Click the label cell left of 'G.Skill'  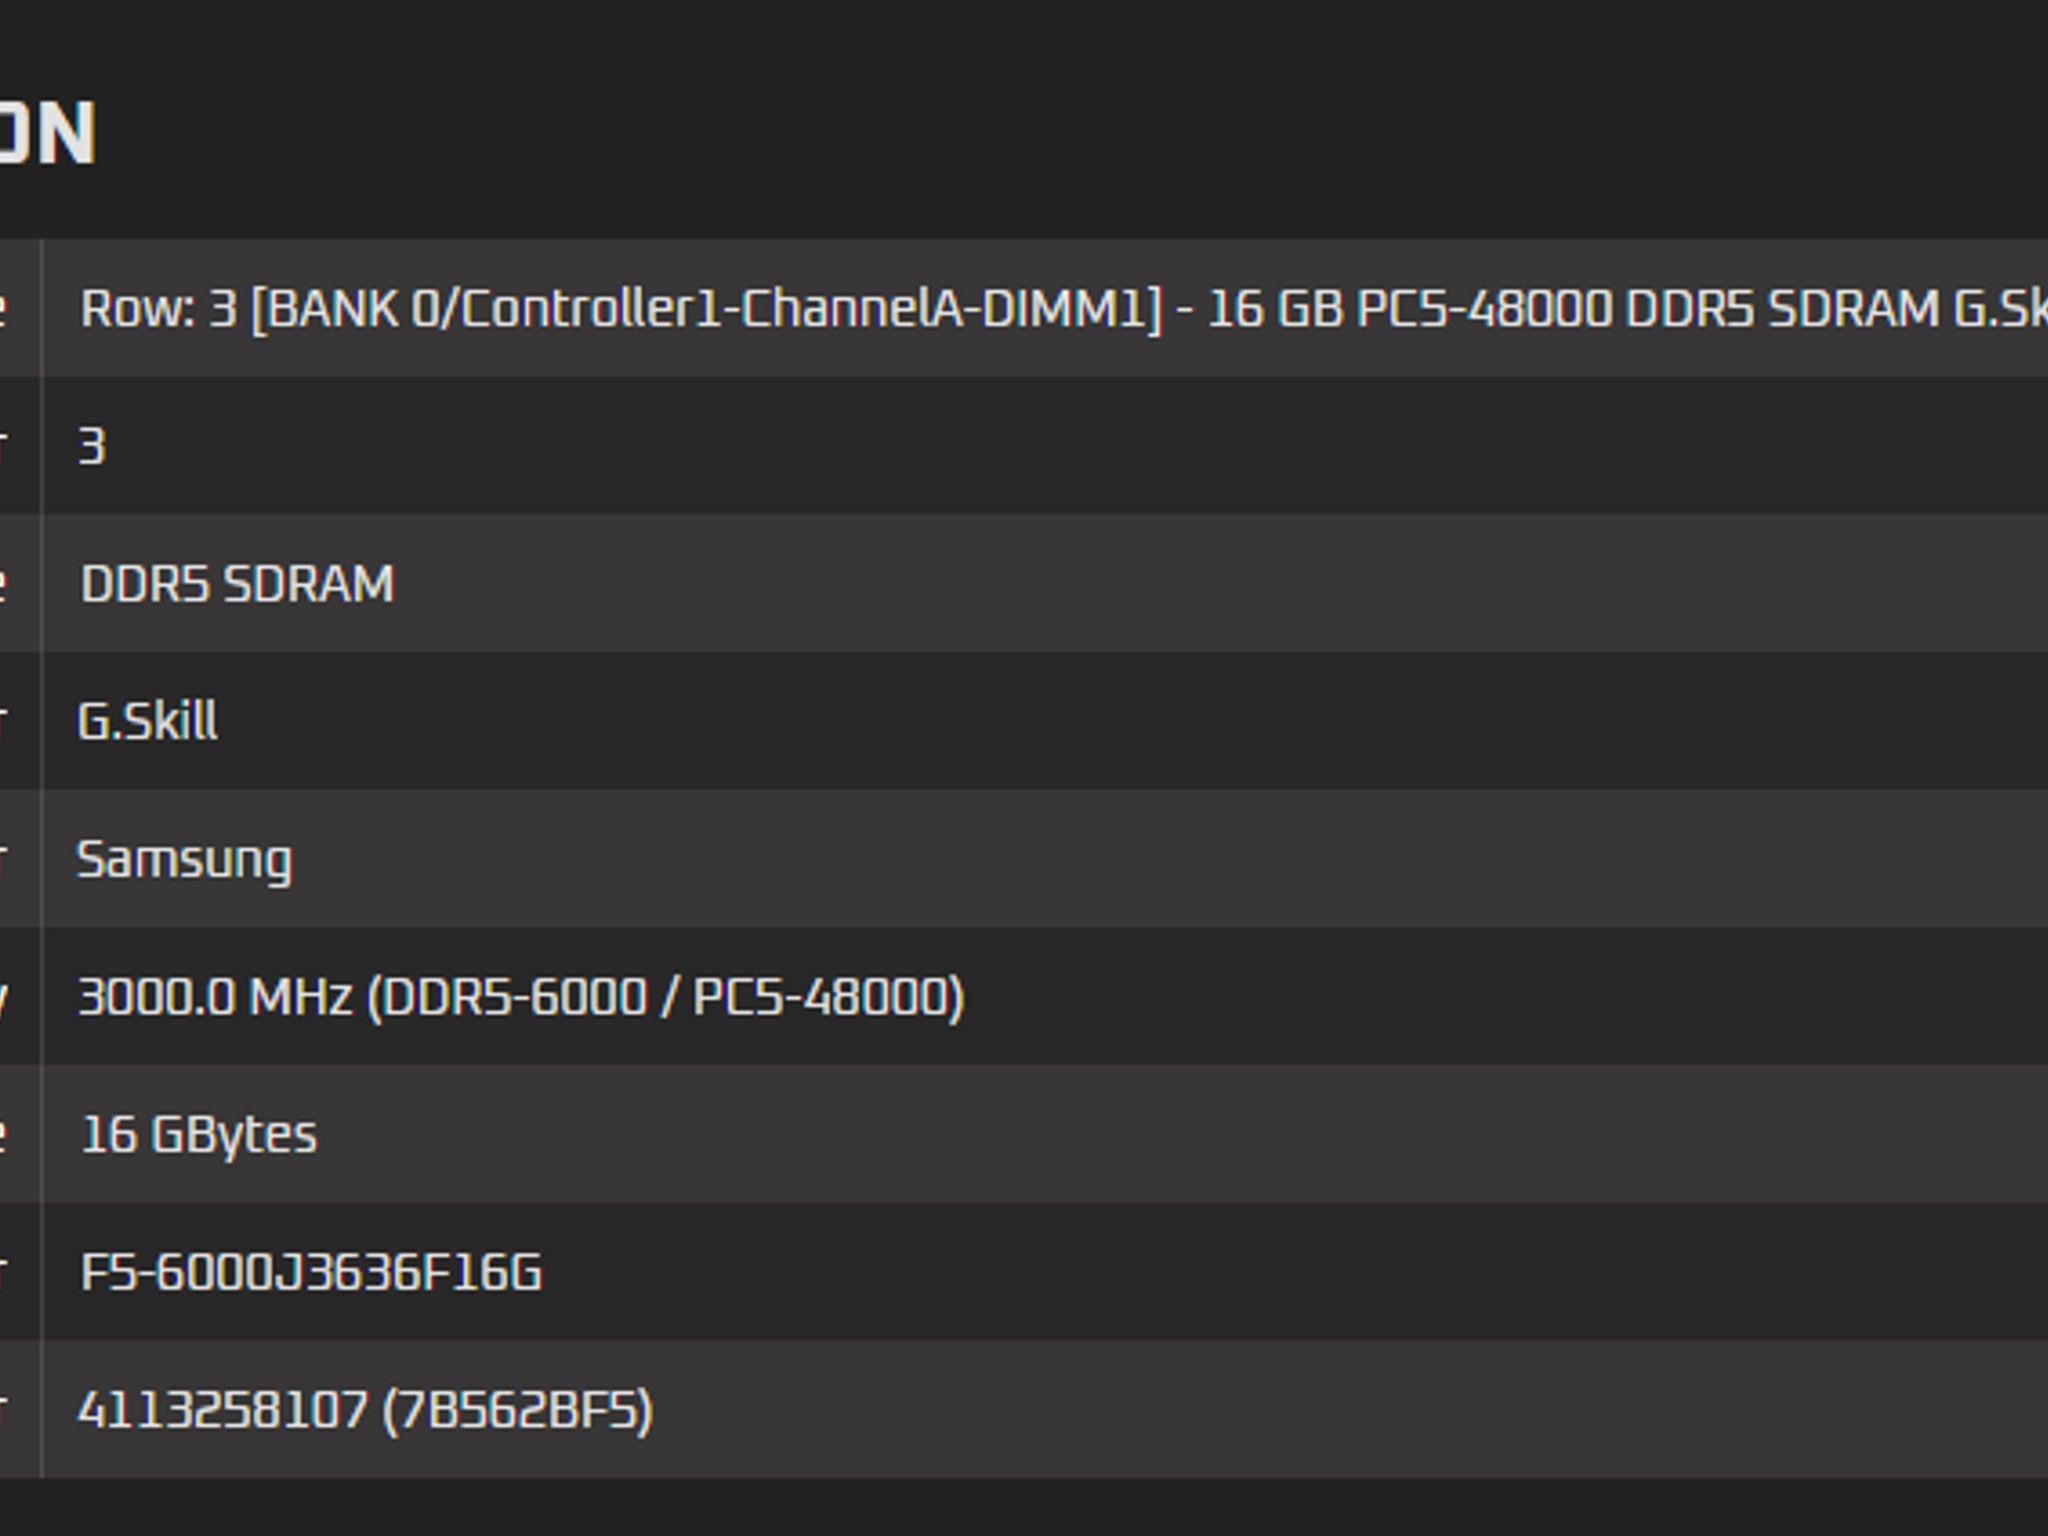coord(20,721)
